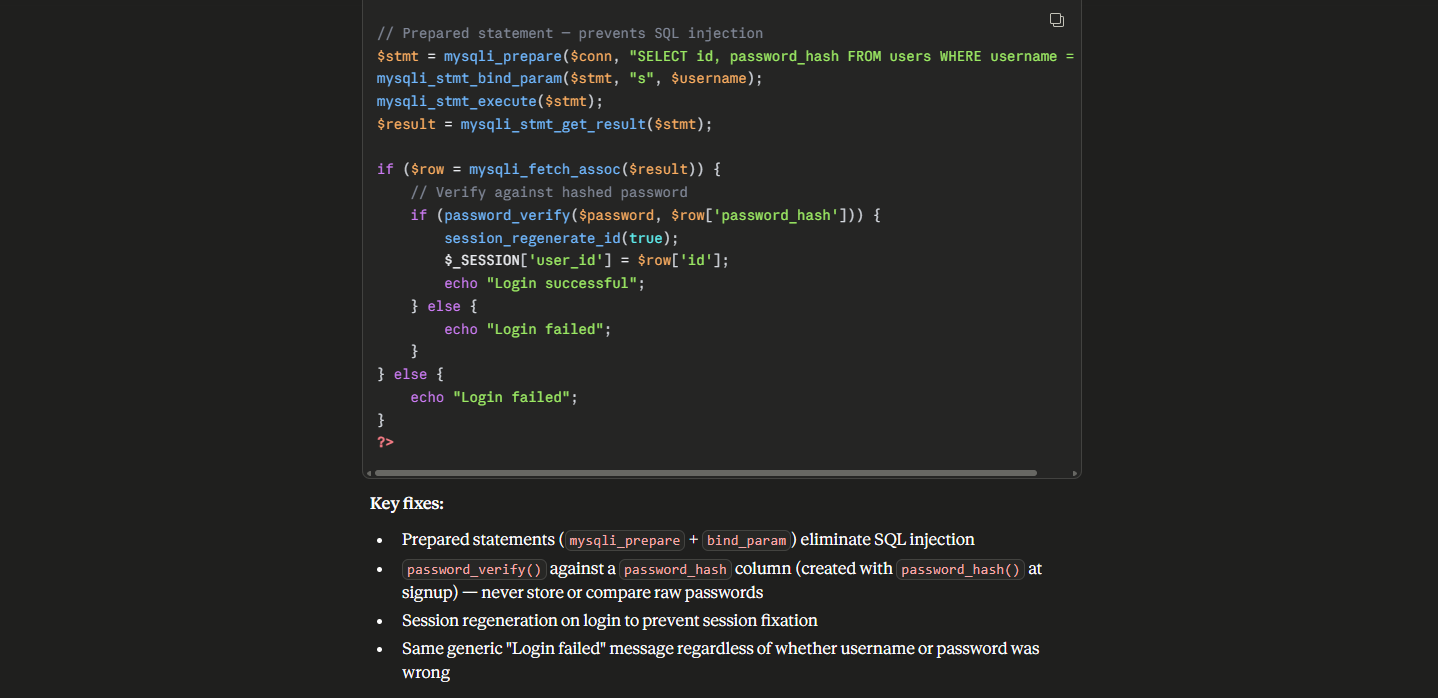Click the mysqli_stmt_get_result line

click(544, 124)
